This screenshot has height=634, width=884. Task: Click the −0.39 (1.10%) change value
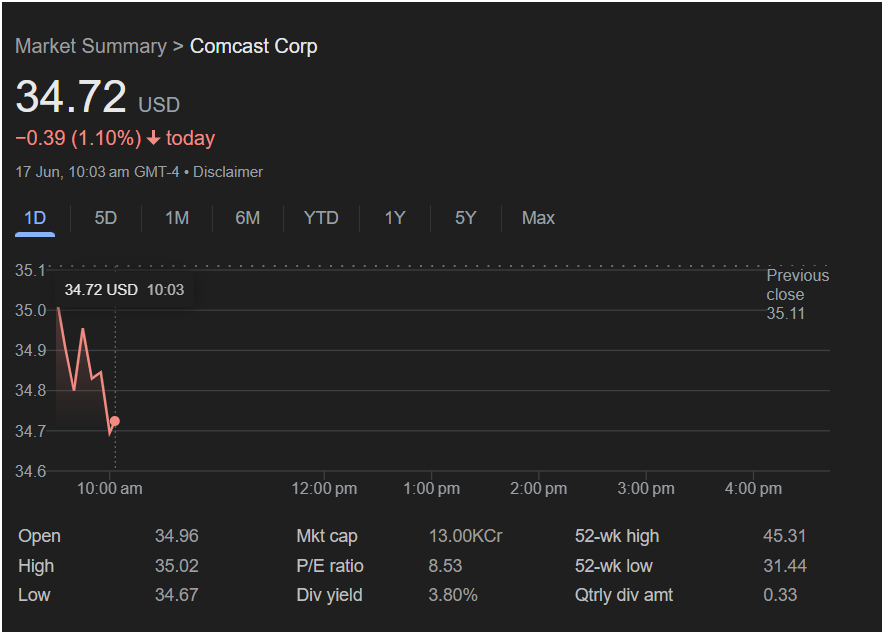click(x=78, y=138)
